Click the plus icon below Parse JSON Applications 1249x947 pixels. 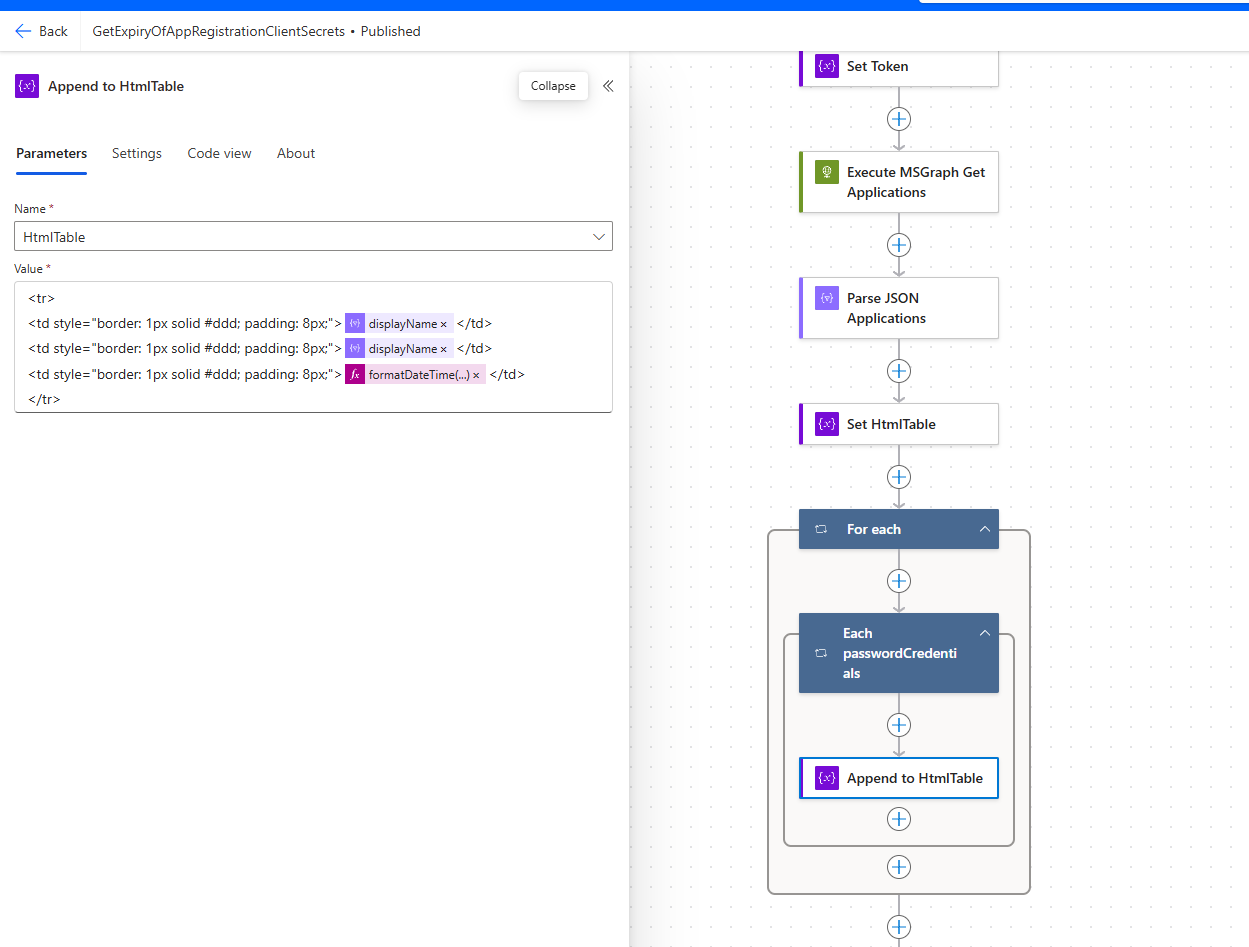click(x=899, y=371)
